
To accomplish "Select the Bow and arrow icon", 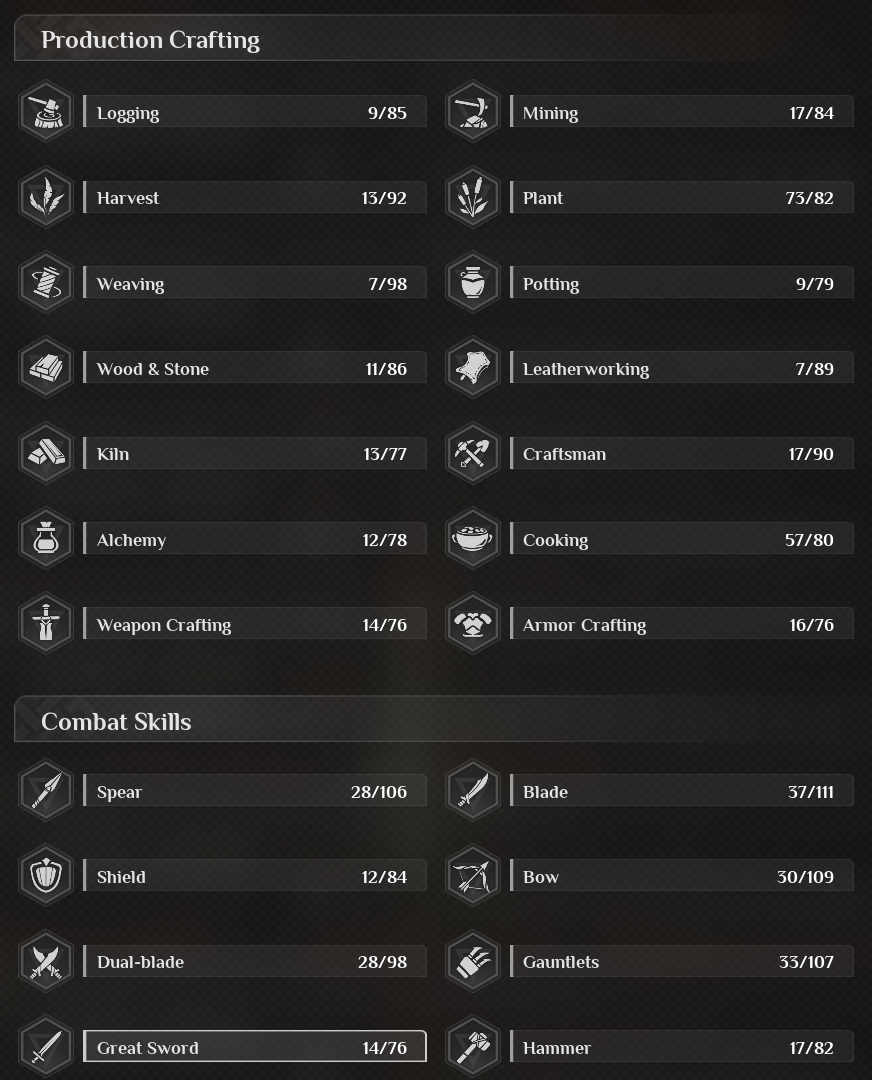I will [472, 876].
